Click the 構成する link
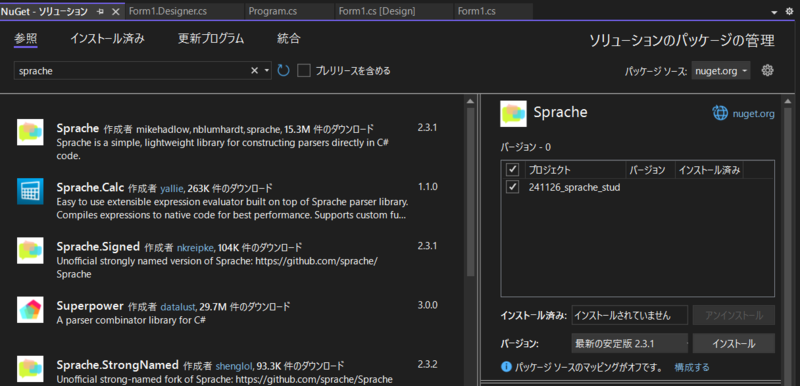Viewport: 800px width, 386px height. (691, 367)
